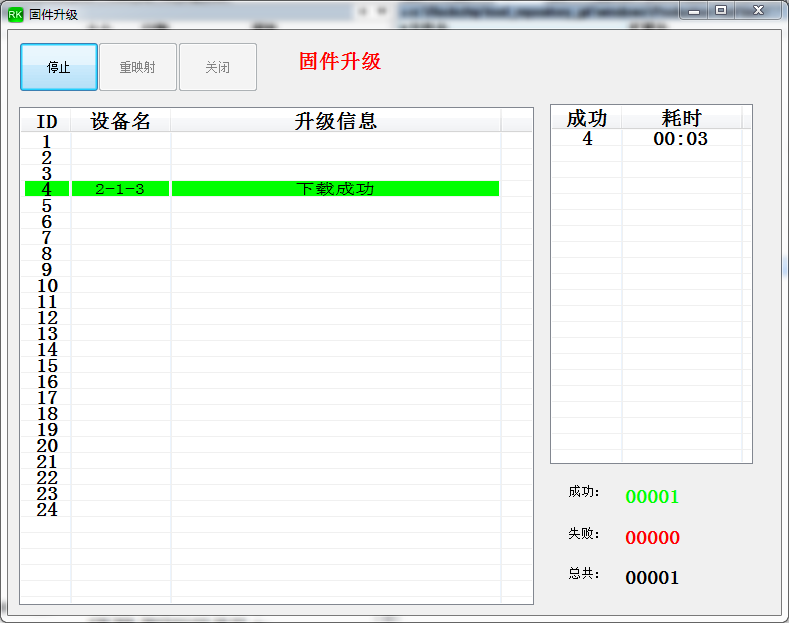Screen dimensions: 789x623
Task: Click the 关闭 button
Action: click(218, 67)
